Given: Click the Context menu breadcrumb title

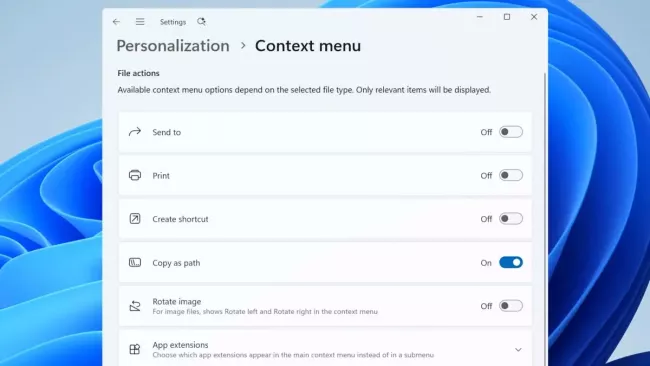Looking at the screenshot, I should (308, 46).
